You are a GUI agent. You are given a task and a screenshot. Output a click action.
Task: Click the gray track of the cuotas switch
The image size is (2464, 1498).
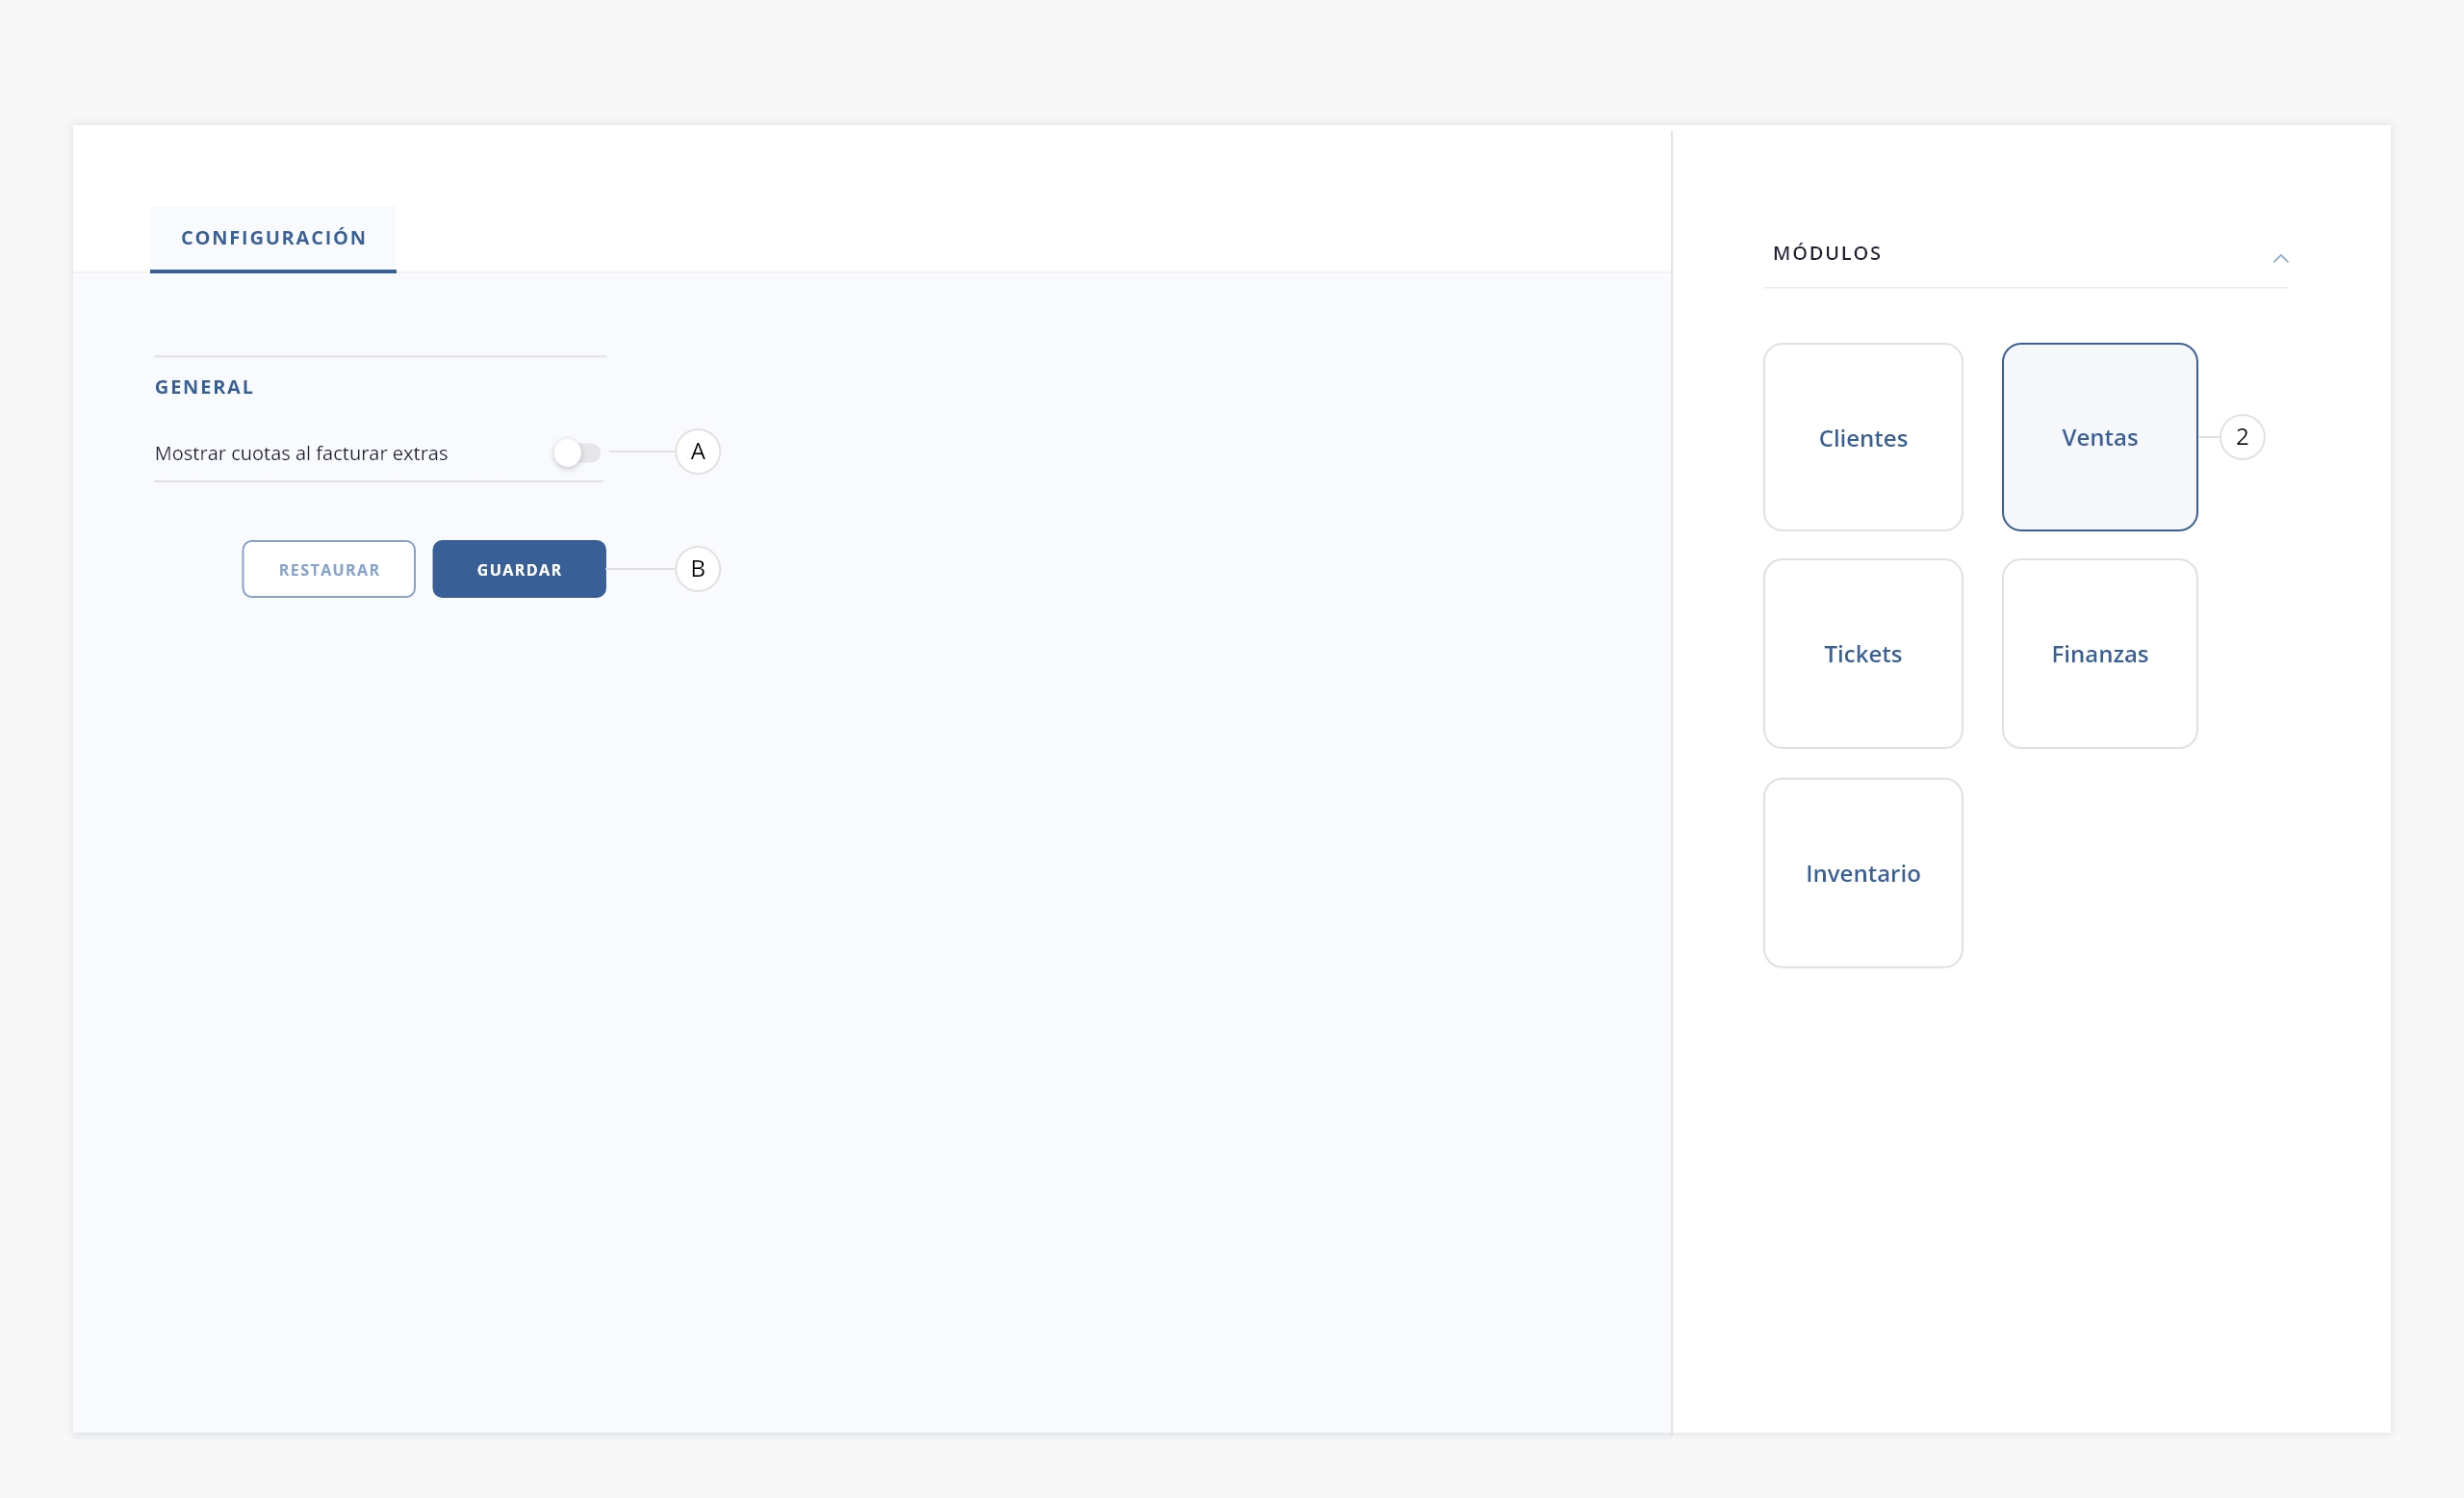point(593,453)
